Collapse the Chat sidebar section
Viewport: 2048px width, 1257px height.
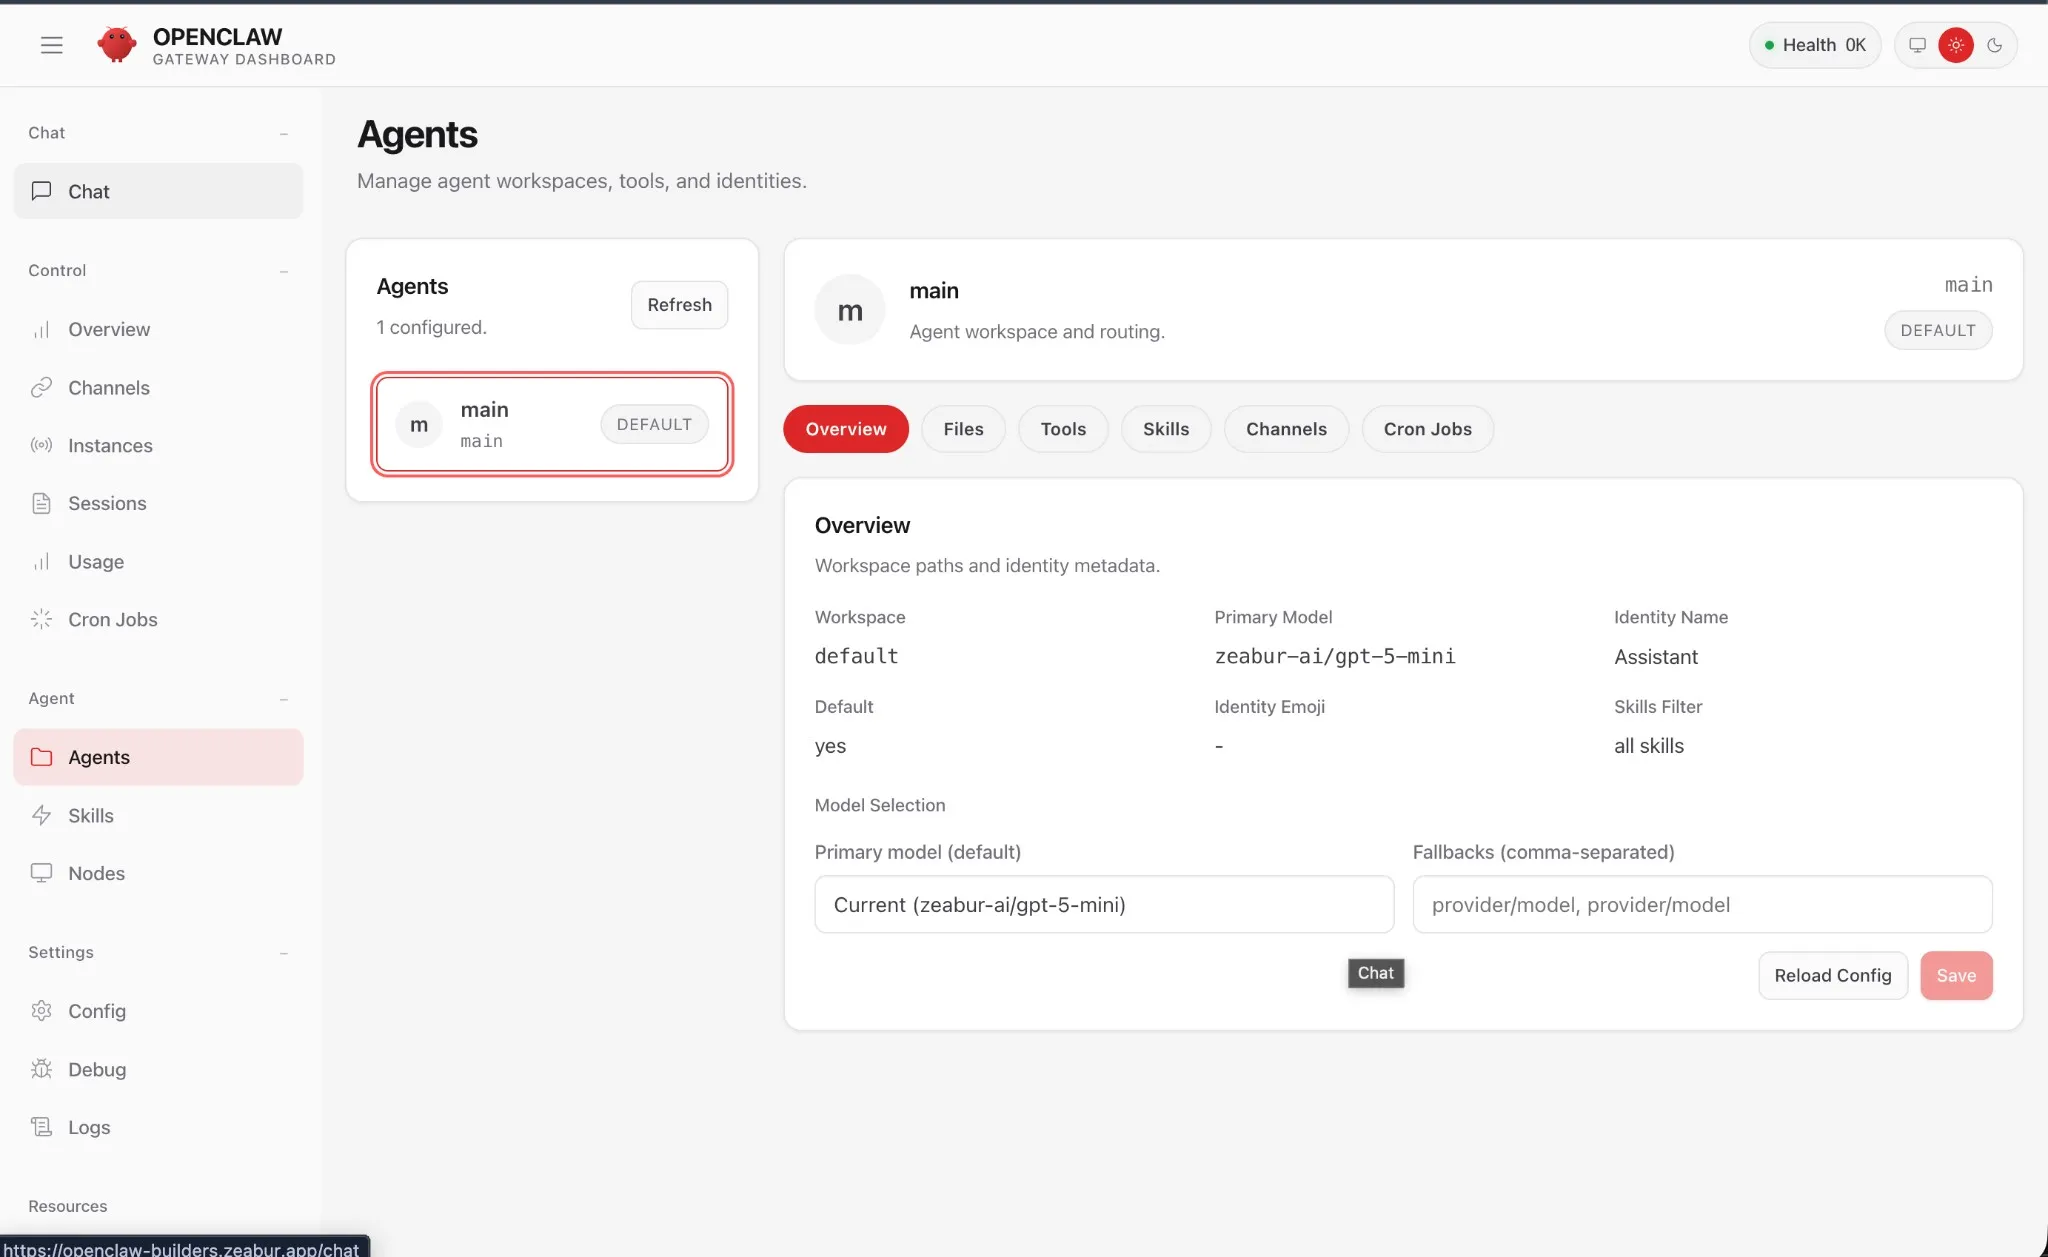pyautogui.click(x=284, y=133)
